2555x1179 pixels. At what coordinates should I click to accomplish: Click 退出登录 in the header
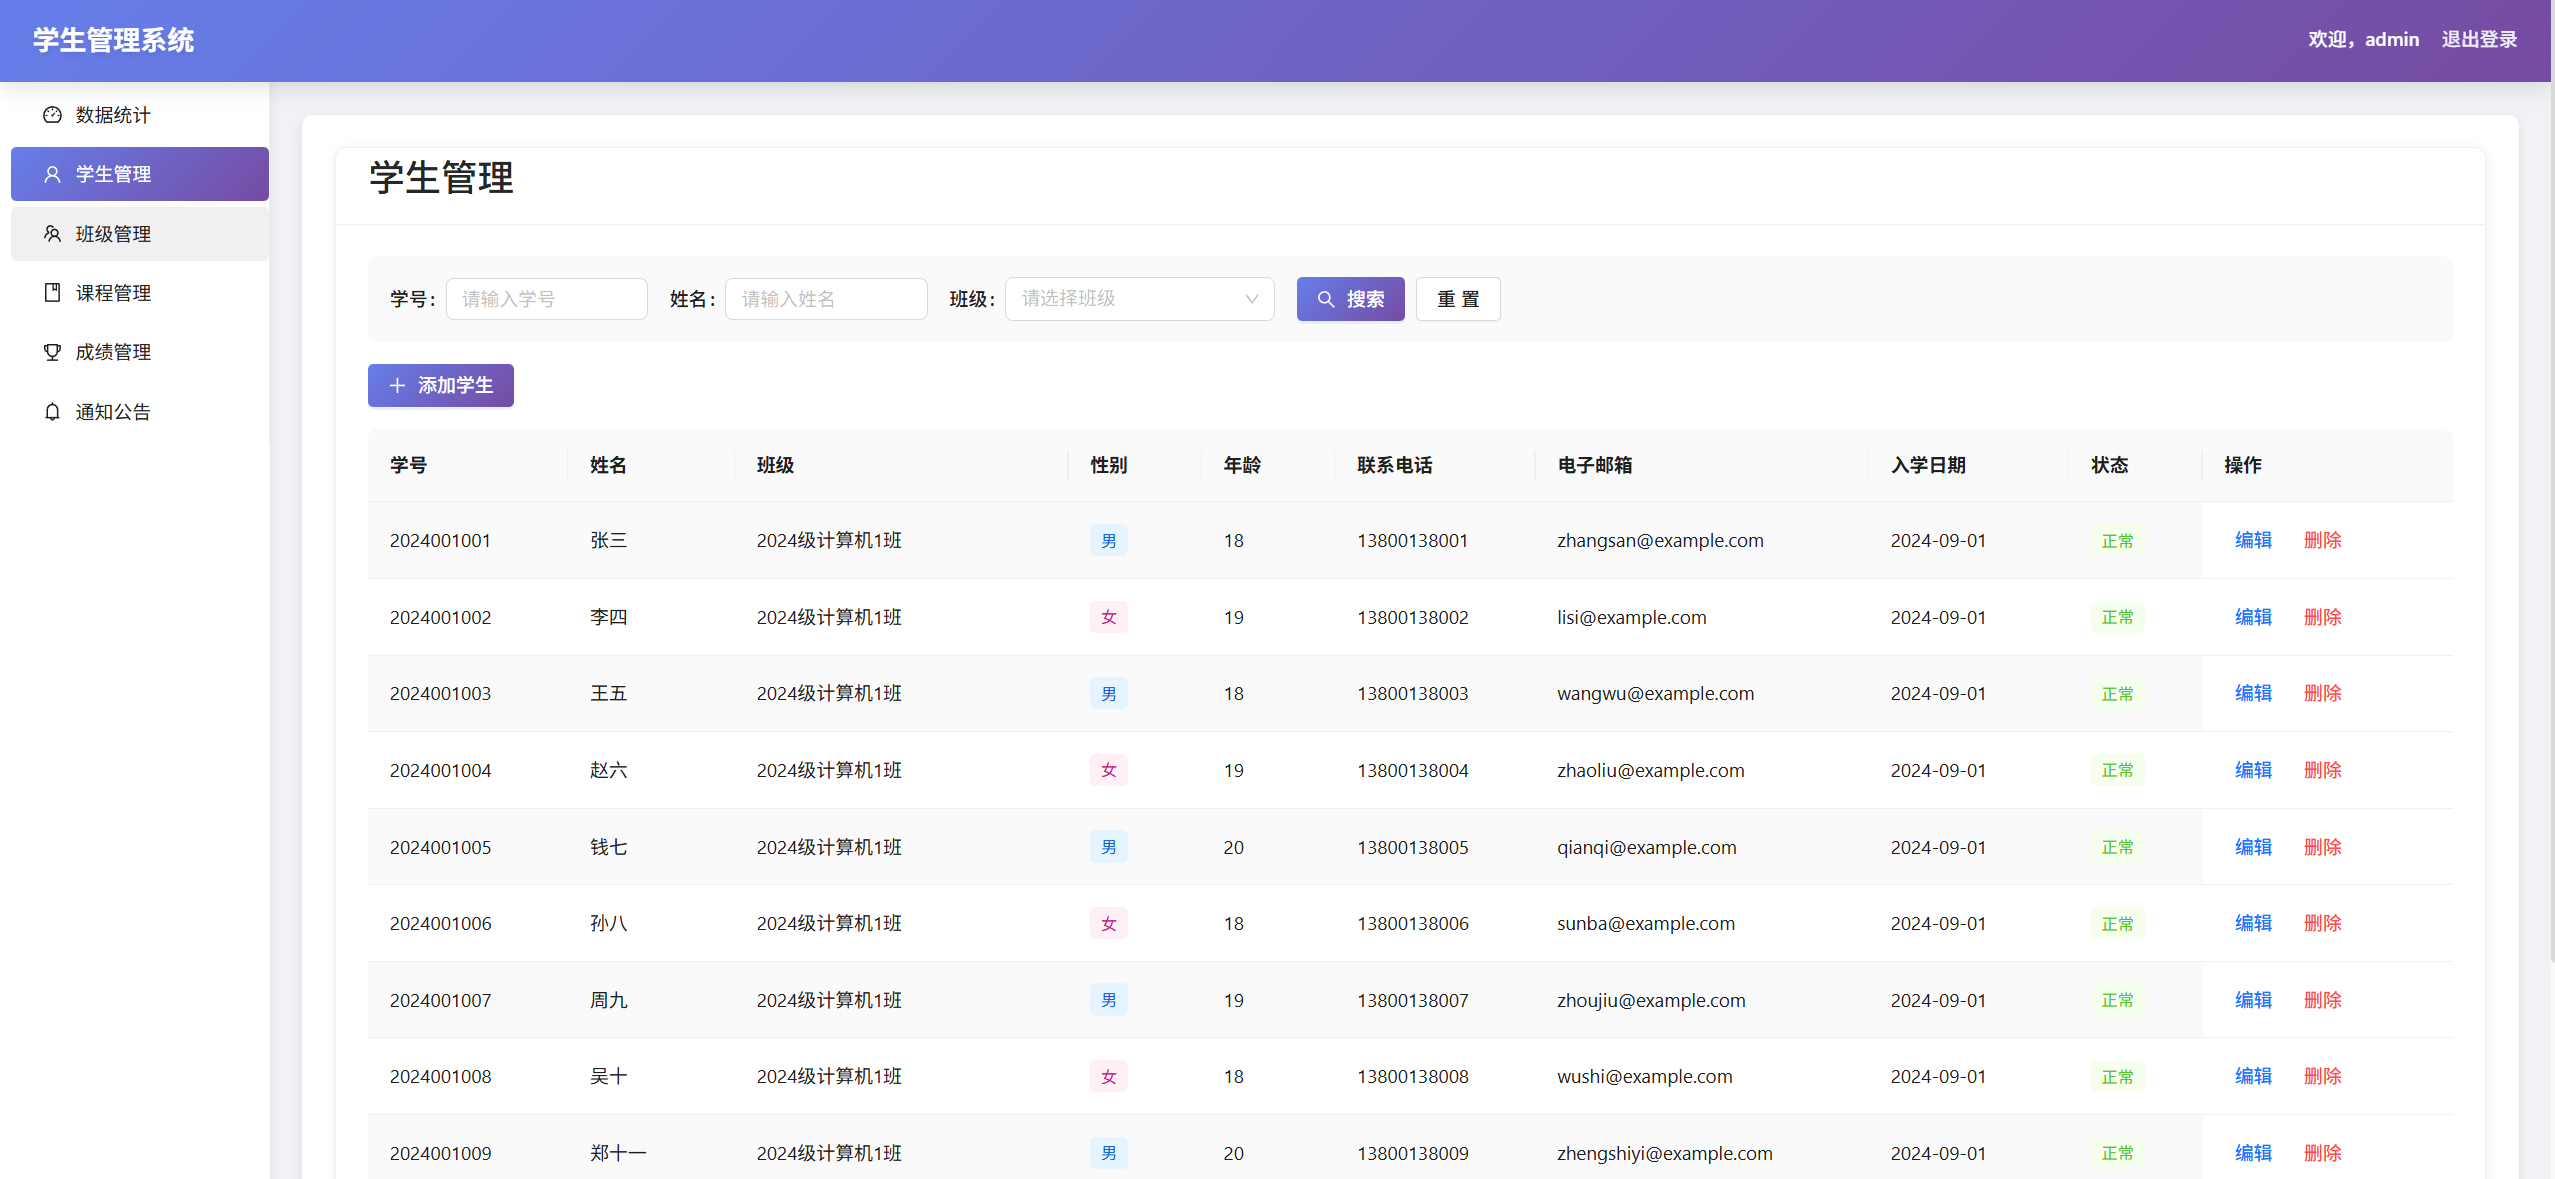2479,40
